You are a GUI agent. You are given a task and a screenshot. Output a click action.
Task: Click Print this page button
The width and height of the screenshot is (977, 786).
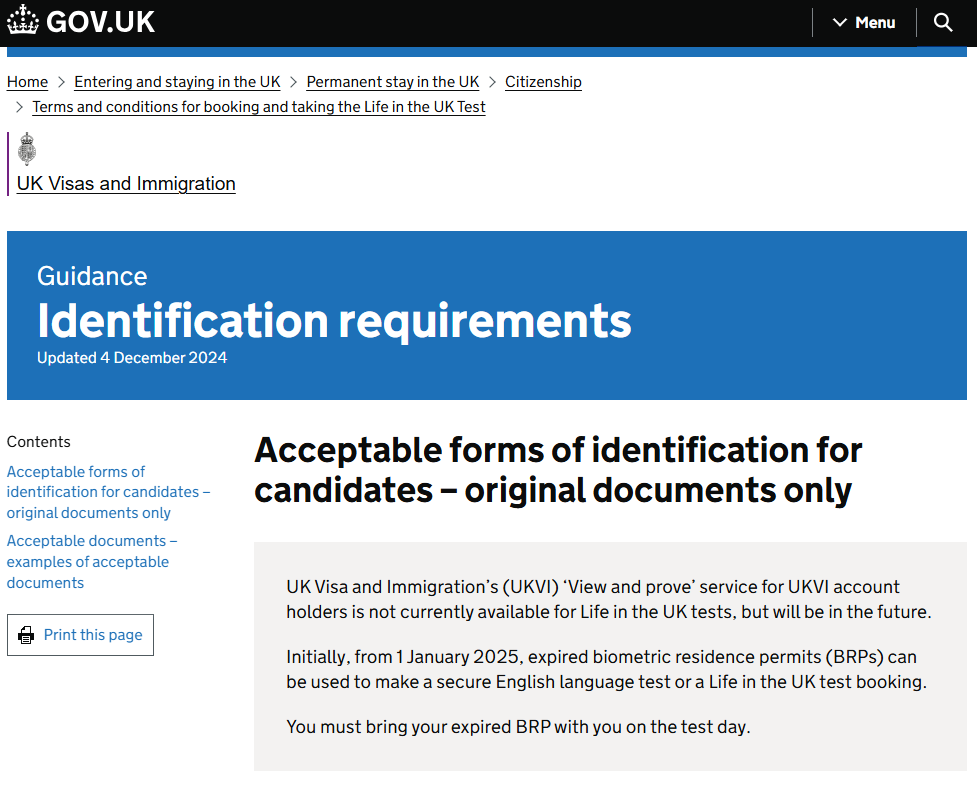(80, 635)
